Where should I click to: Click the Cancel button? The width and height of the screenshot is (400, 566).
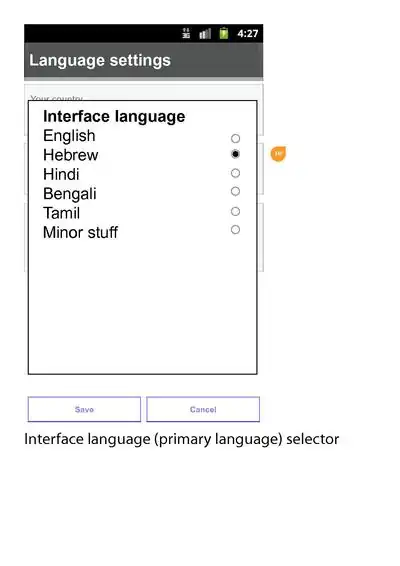[x=203, y=409]
